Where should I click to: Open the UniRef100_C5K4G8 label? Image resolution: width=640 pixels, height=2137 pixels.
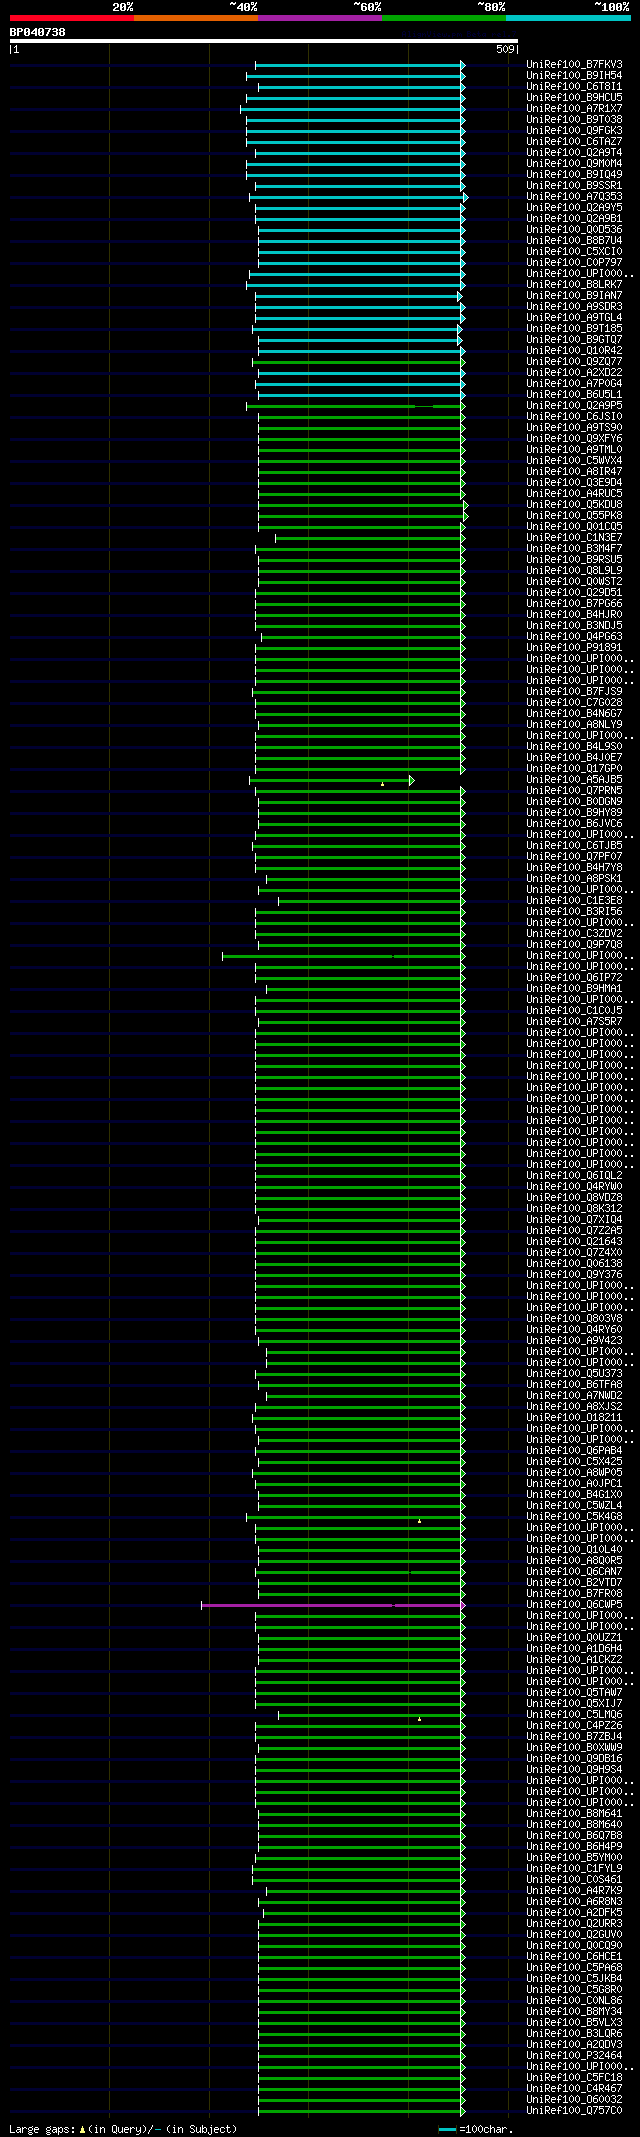click(574, 1517)
